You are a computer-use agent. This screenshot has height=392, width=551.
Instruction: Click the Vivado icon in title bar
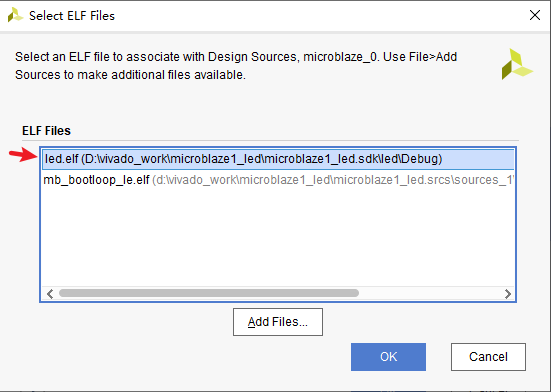[x=15, y=15]
